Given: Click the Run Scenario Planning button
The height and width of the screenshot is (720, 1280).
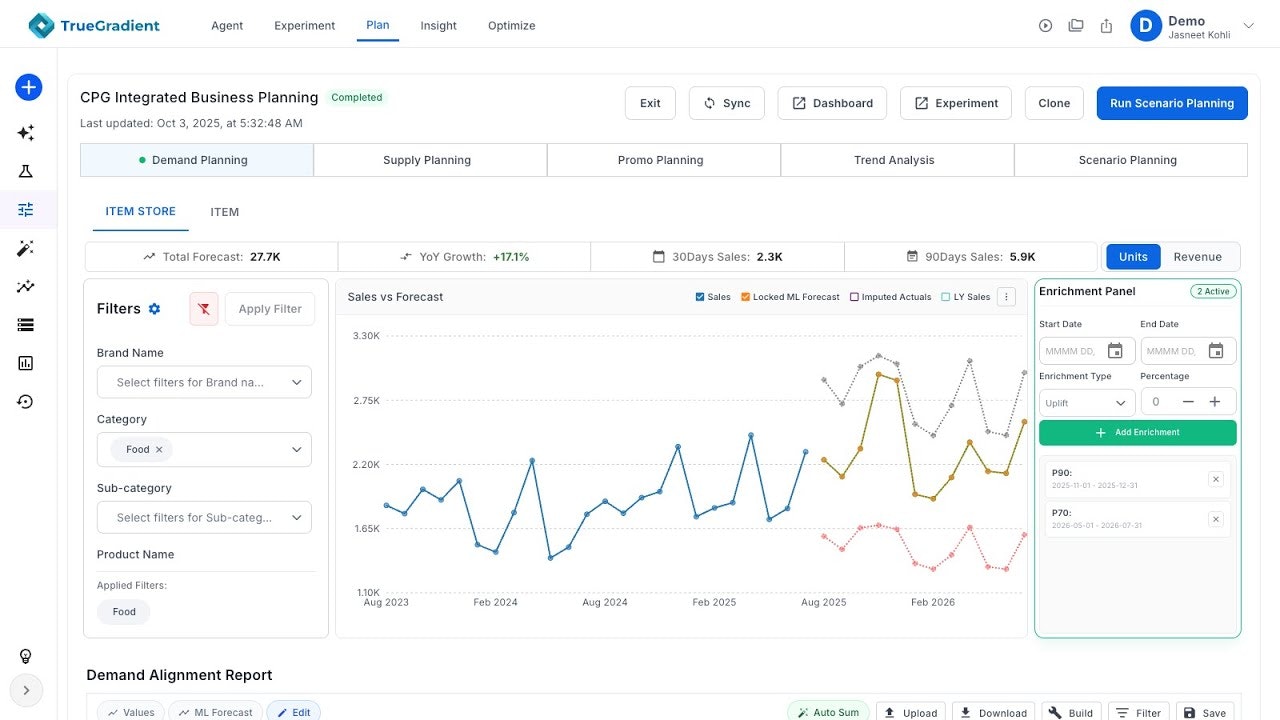Looking at the screenshot, I should tap(1171, 103).
